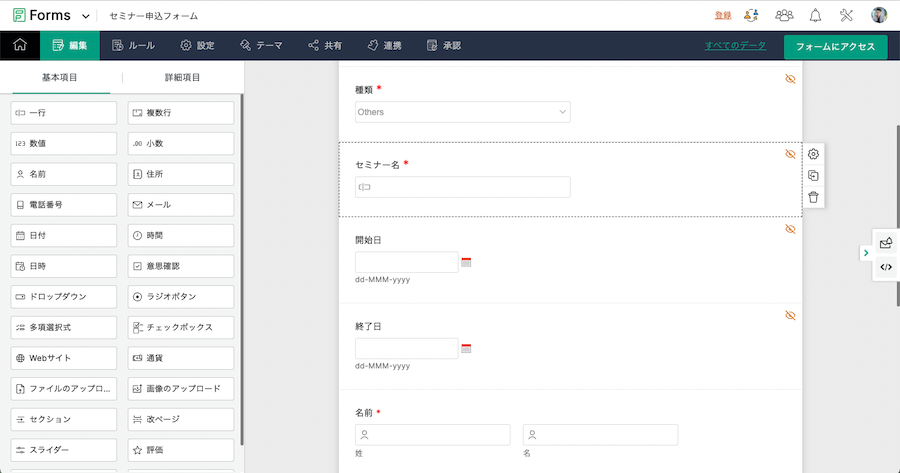900x473 pixels.
Task: Open the notifications bell
Action: (x=816, y=15)
